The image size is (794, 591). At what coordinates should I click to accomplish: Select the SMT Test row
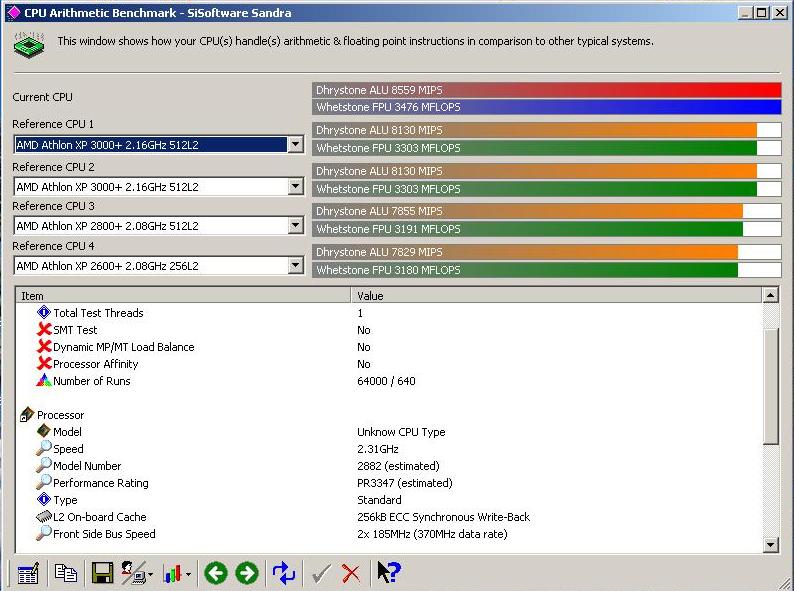75,330
